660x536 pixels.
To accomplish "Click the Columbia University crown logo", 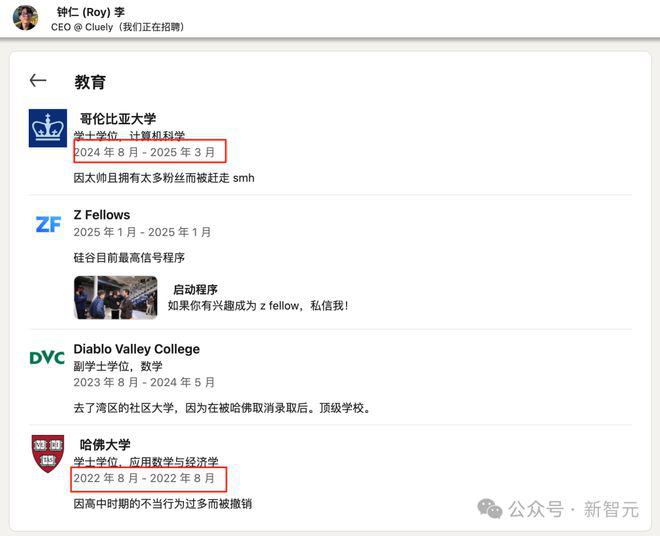I will [48, 128].
